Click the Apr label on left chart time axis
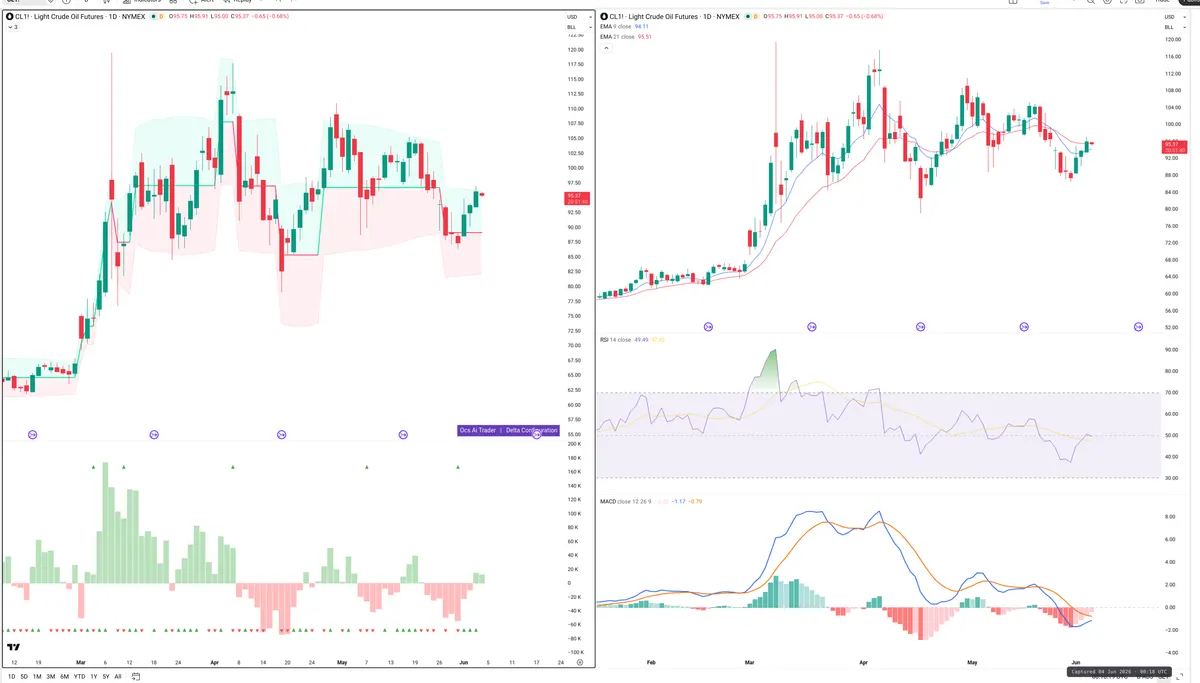The width and height of the screenshot is (1200, 683). [x=215, y=662]
